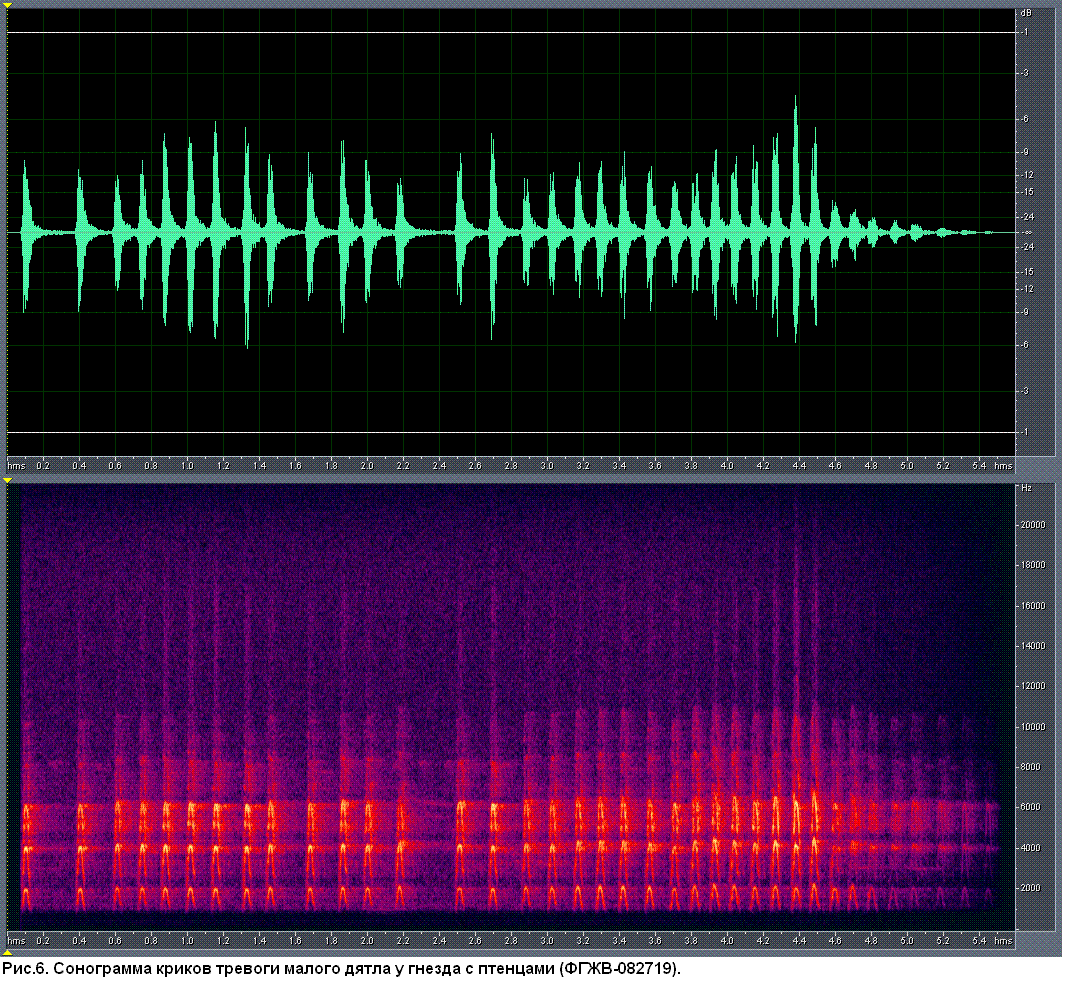Image resolution: width=1066 pixels, height=1000 pixels.
Task: Click 3.0 on the waveform time ruler
Action: pyautogui.click(x=547, y=466)
